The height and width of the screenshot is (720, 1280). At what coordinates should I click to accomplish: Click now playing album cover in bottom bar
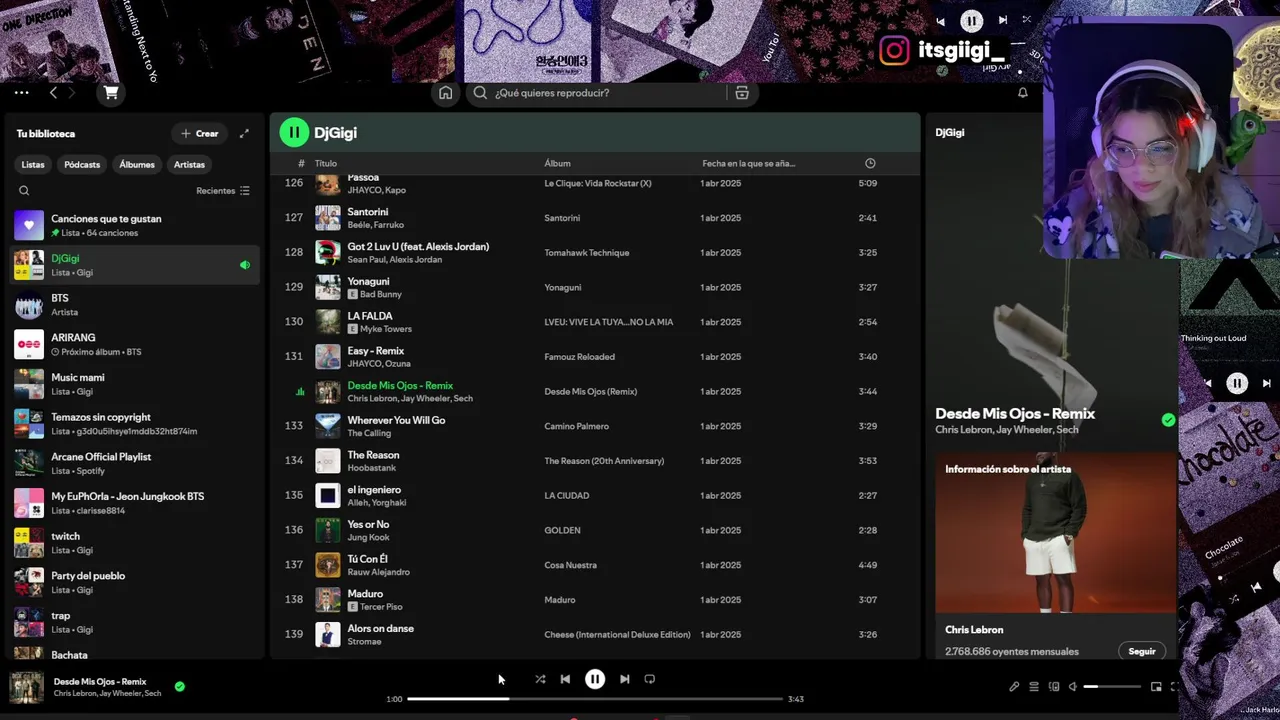(27, 687)
